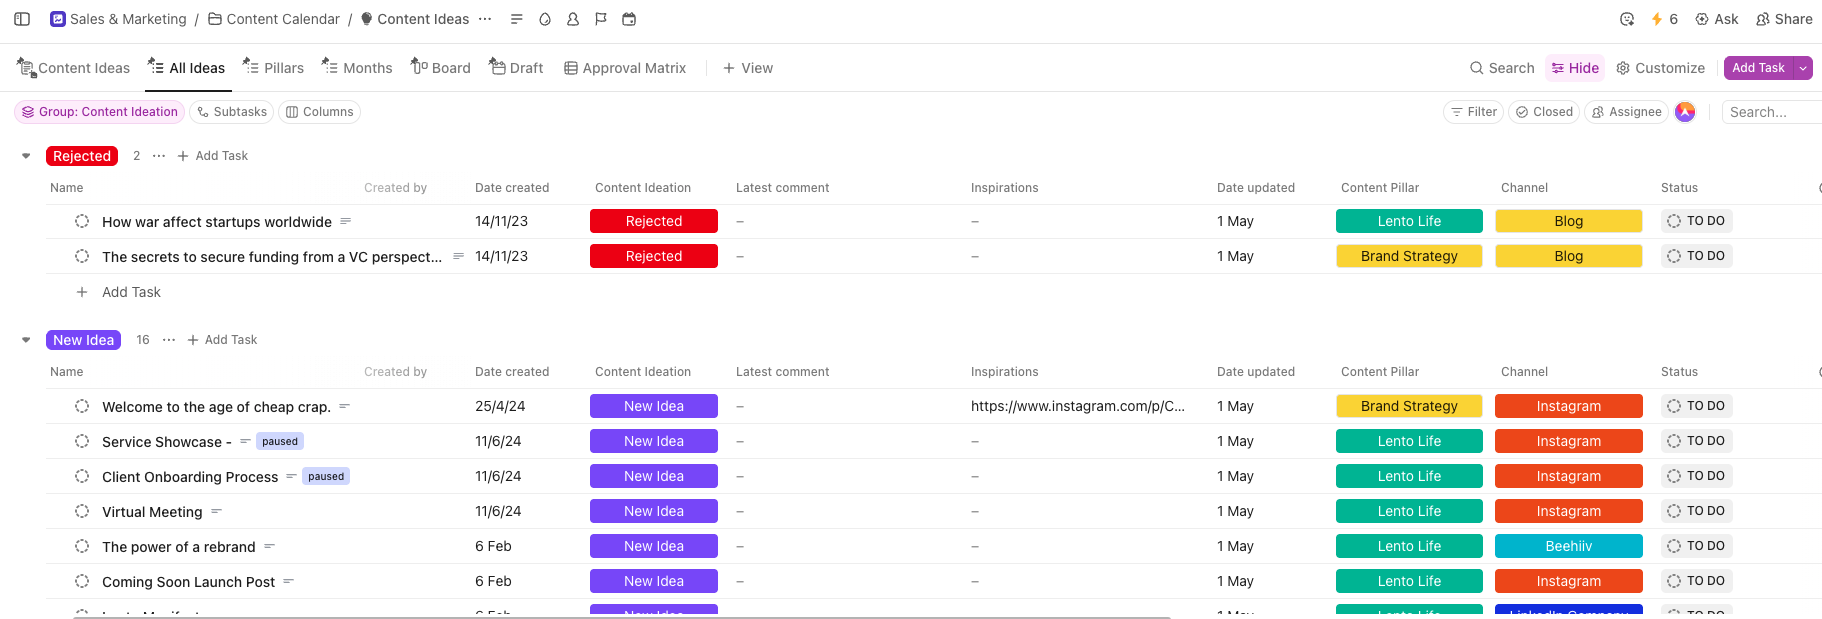Collapse the New Idea group
Viewport: 1822px width, 619px height.
pos(26,340)
